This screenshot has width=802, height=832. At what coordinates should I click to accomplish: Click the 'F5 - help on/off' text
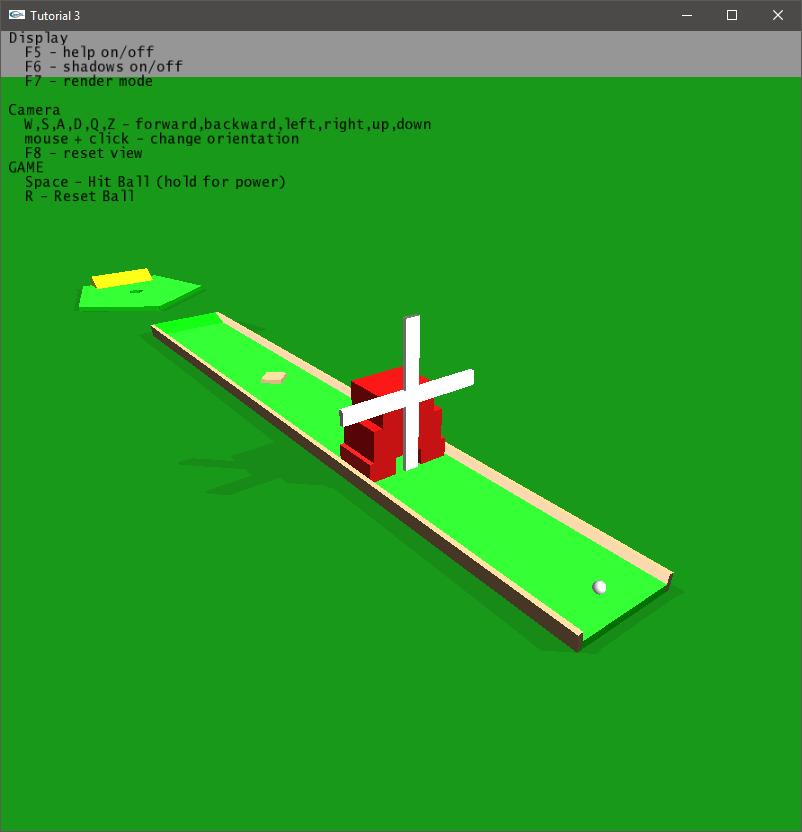[x=89, y=52]
